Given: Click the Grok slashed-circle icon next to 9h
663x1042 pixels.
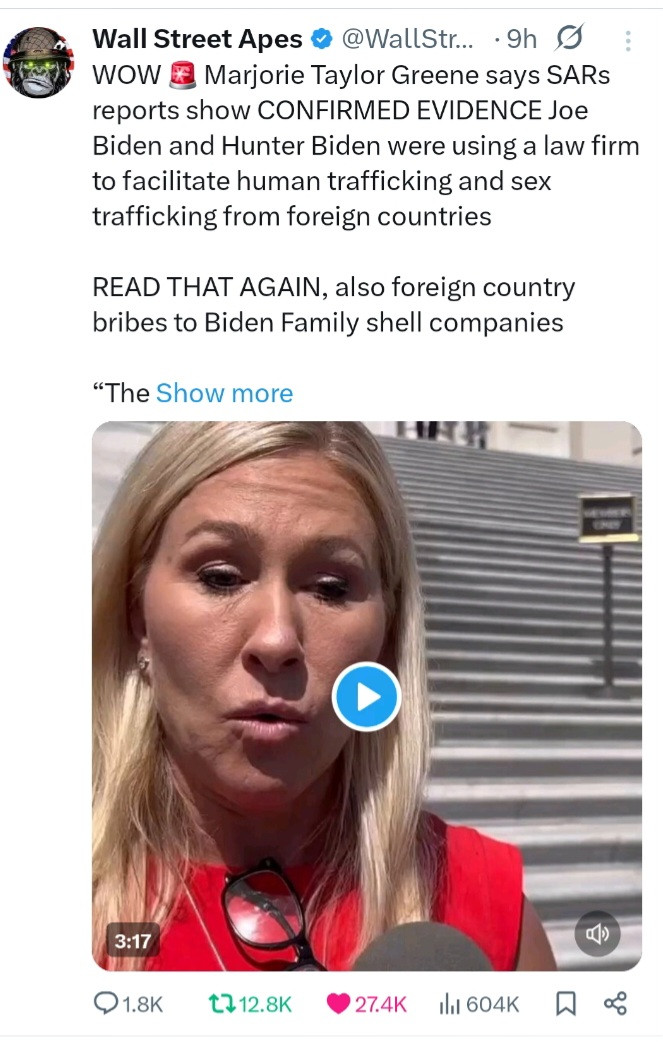Looking at the screenshot, I should (569, 38).
